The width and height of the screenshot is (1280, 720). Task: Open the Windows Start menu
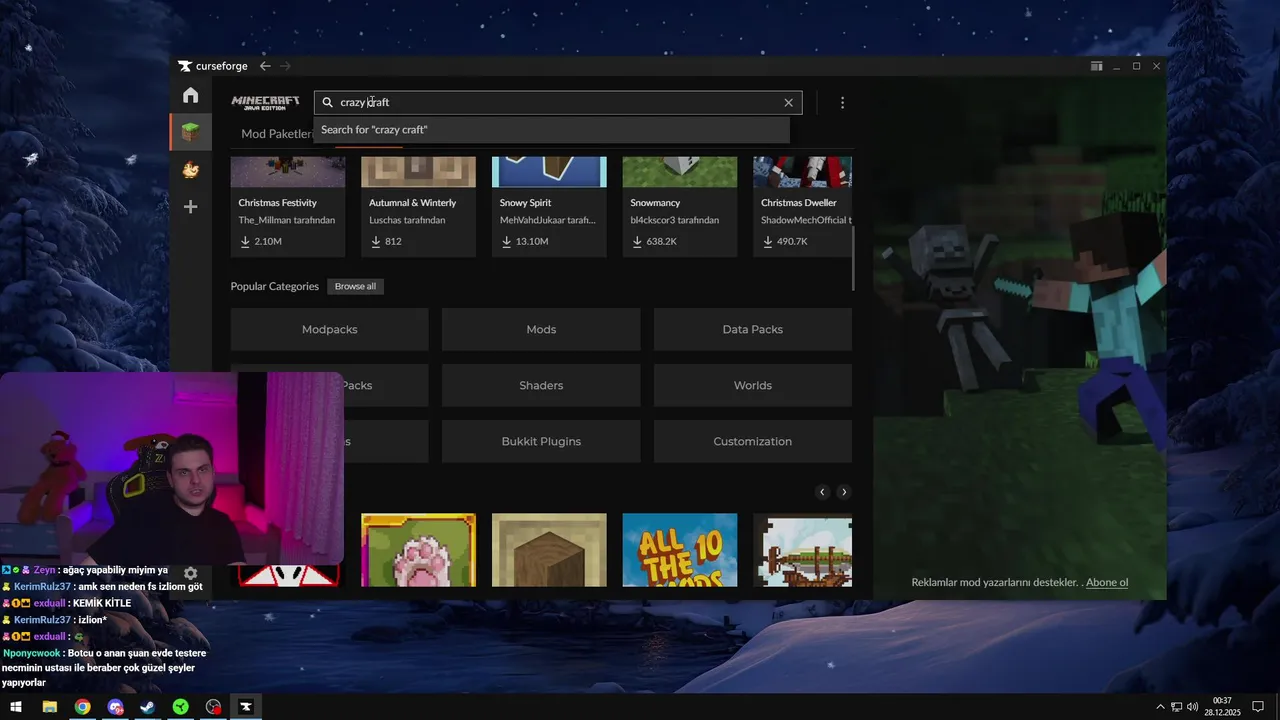(16, 707)
